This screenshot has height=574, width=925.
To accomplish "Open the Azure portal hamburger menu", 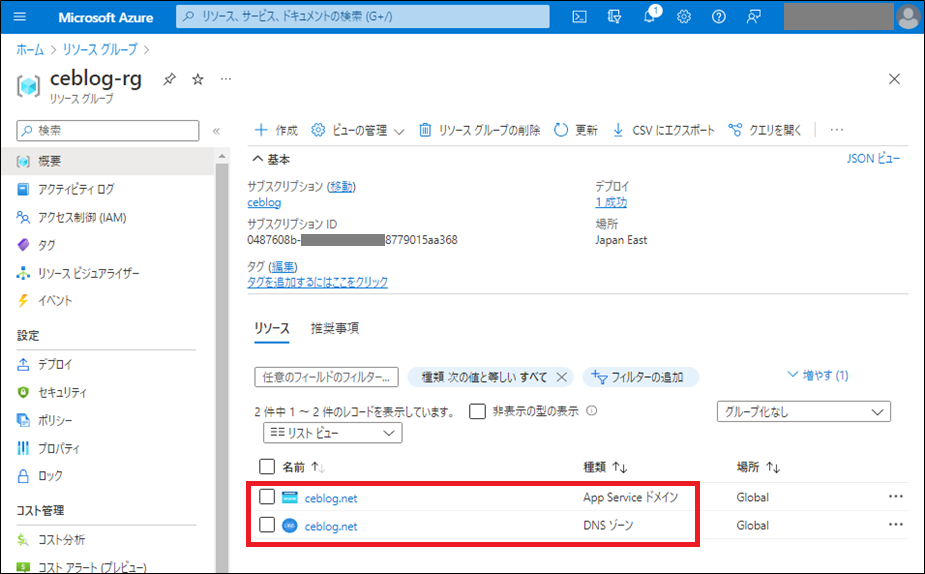I will tap(19, 17).
